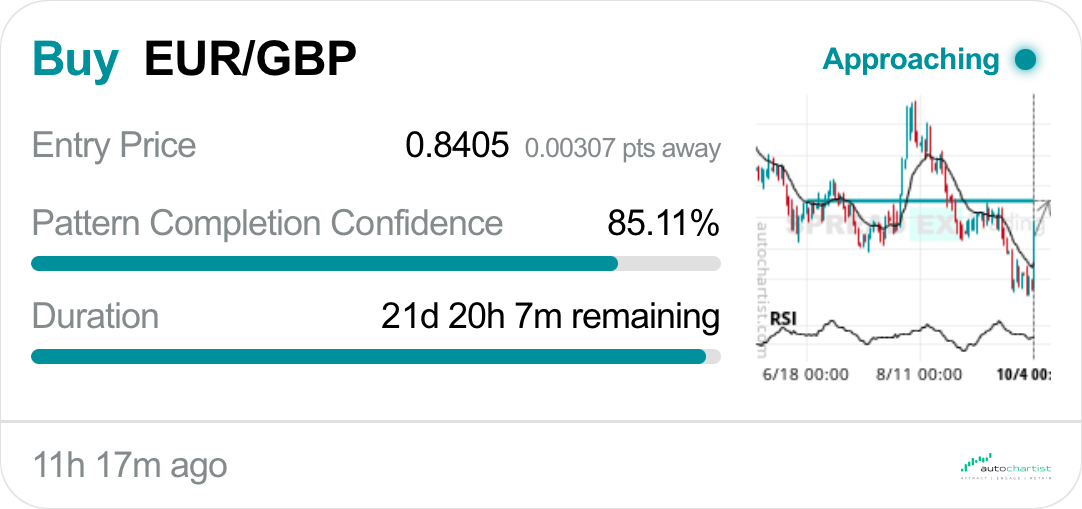Screen dimensions: 1082x509
Task: Click the Duration label
Action: click(95, 317)
